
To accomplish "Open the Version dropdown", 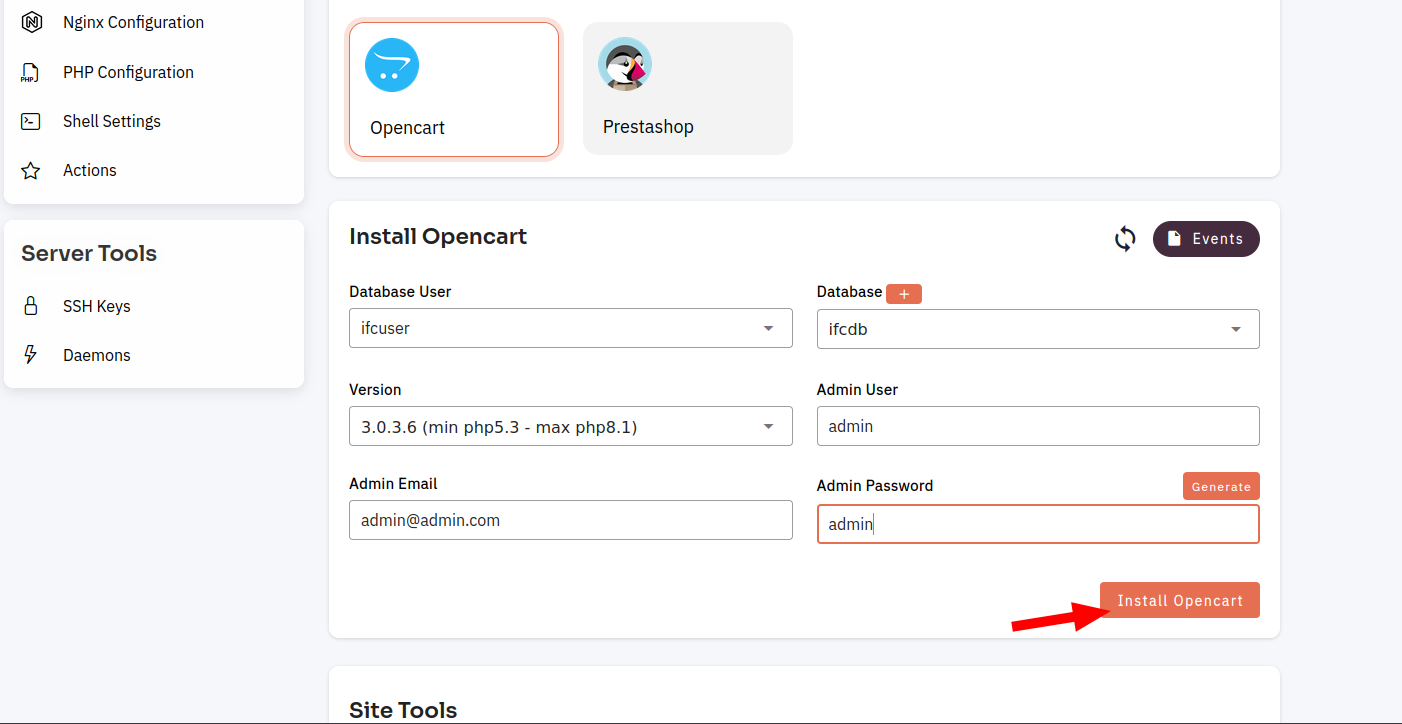I will tap(571, 426).
